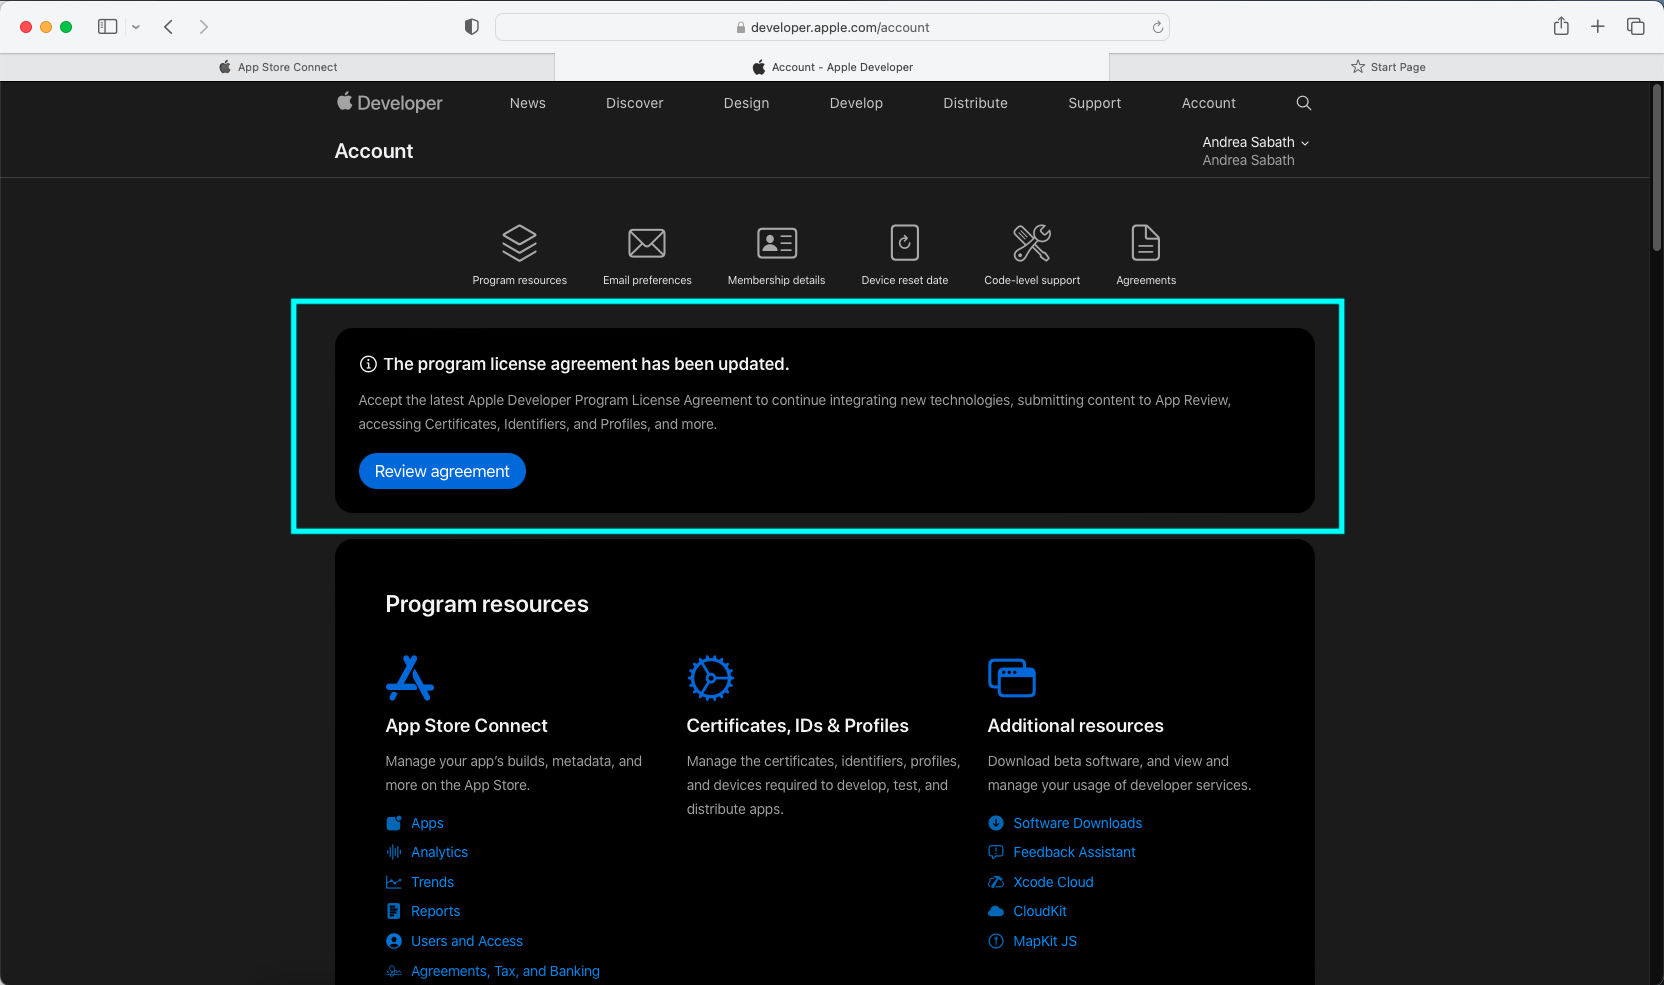The image size is (1664, 985).
Task: Click the Review agreement button
Action: click(x=442, y=471)
